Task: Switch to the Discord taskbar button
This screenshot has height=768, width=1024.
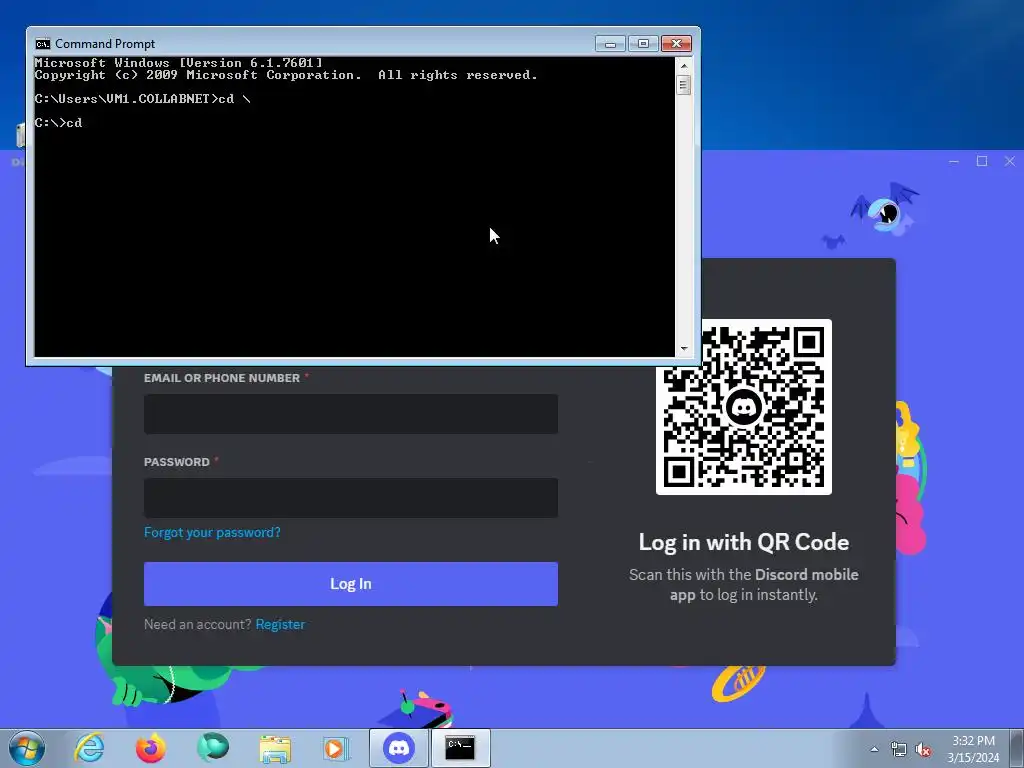Action: coord(399,748)
